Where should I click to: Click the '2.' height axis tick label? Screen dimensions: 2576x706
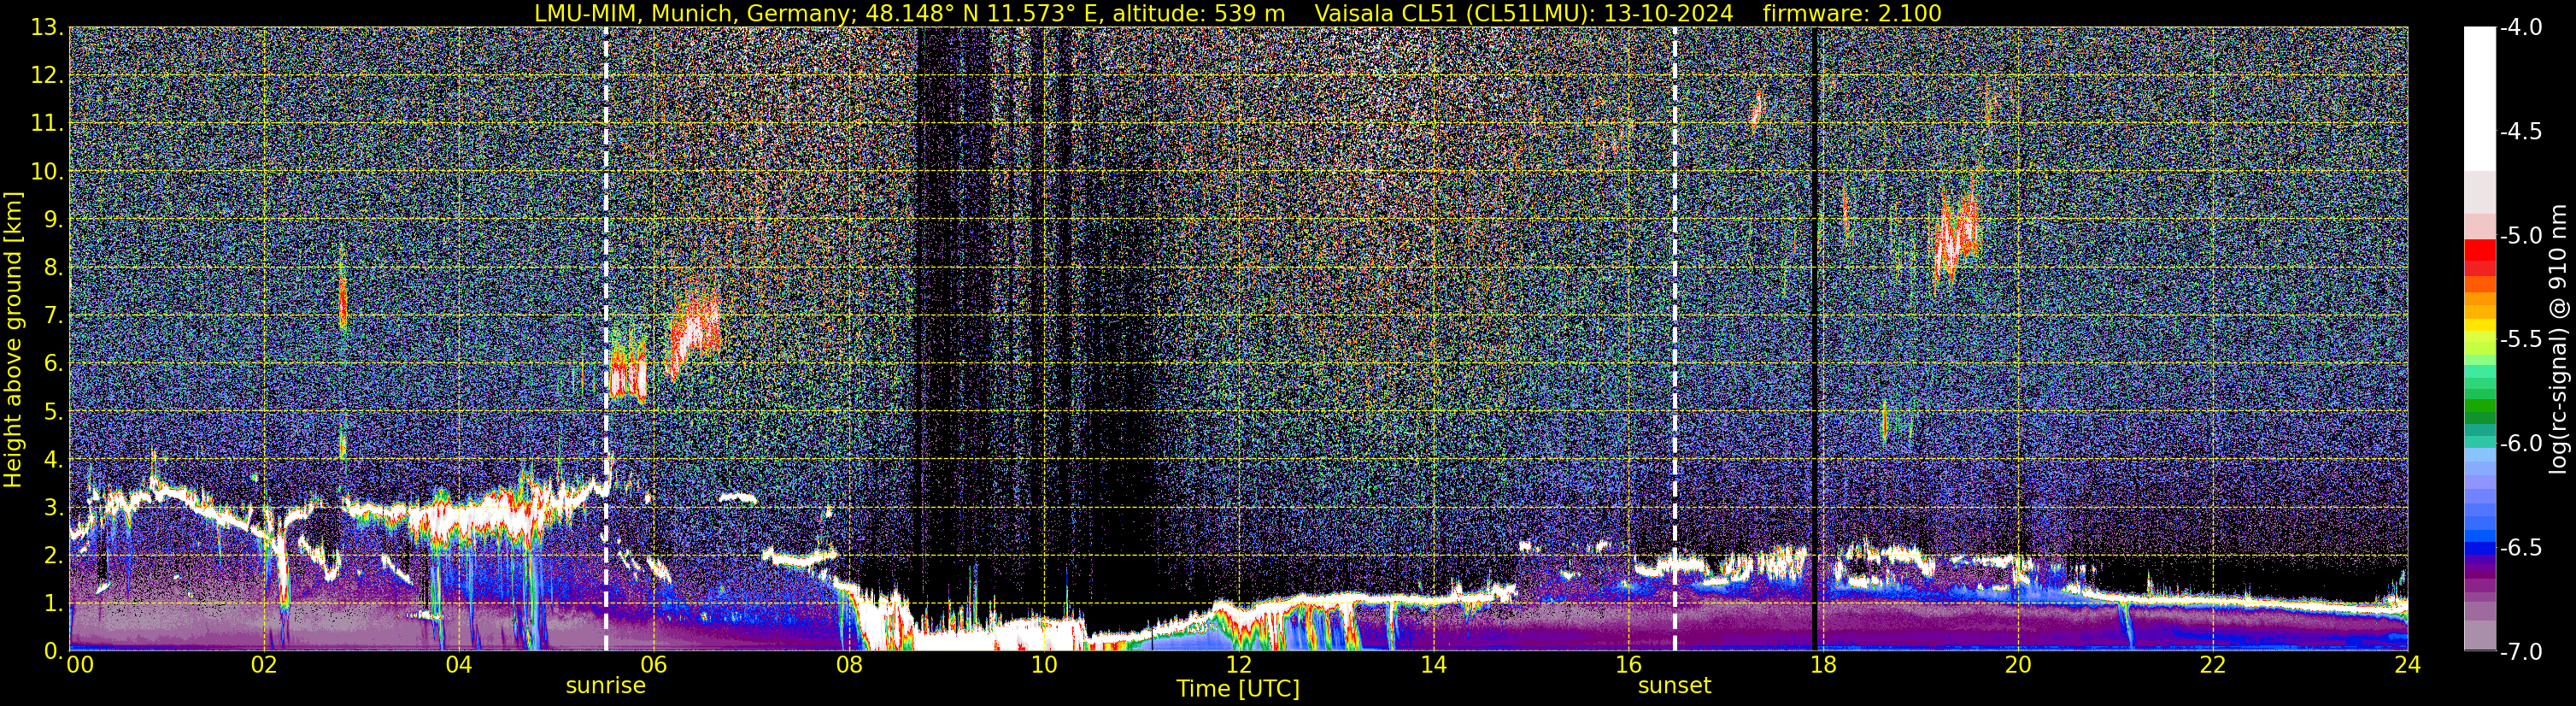coord(54,556)
